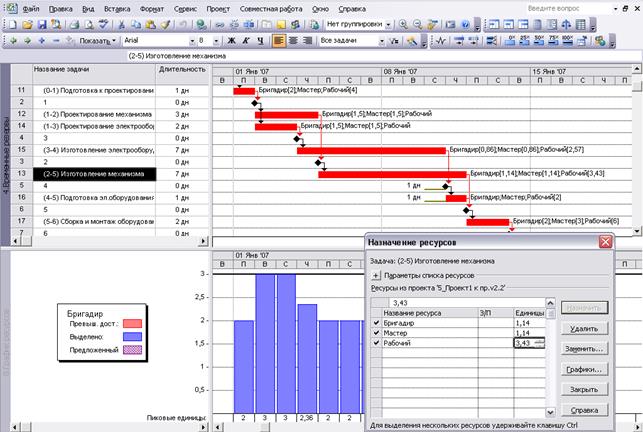Viewport: 643px width, 432px height.
Task: Zoom in on the timescale
Action: tap(403, 25)
